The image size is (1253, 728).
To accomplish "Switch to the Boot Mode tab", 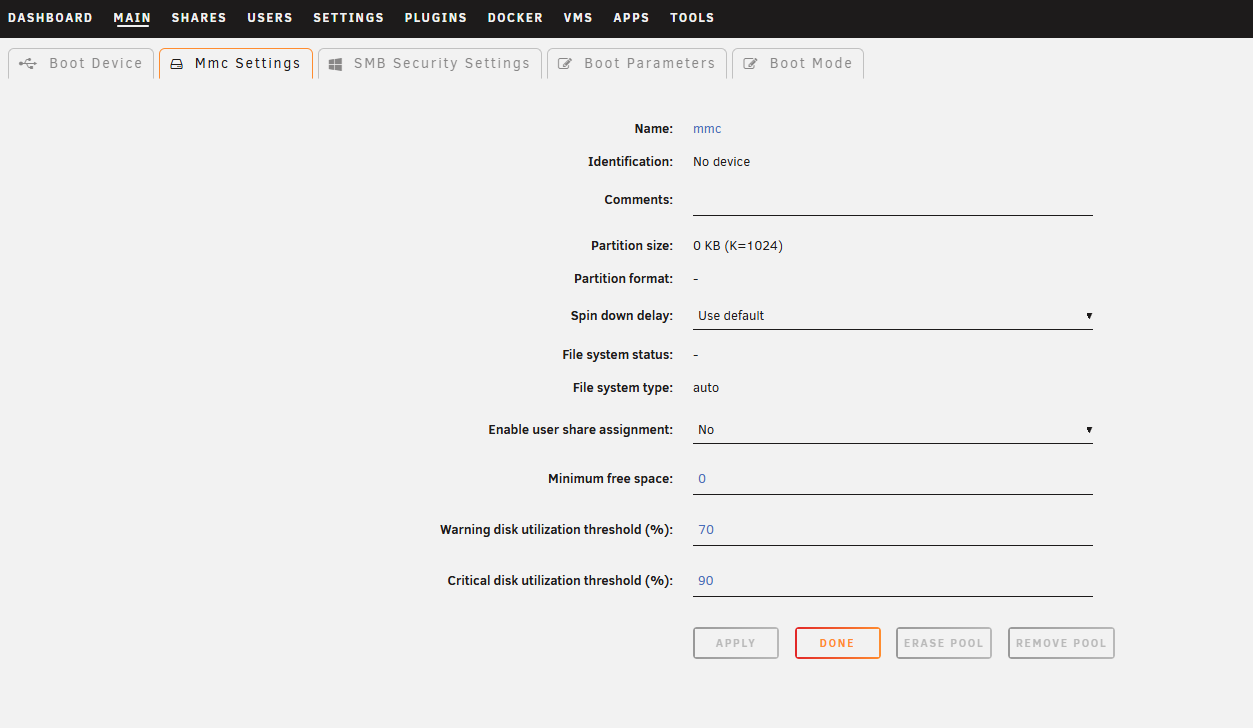I will click(798, 63).
